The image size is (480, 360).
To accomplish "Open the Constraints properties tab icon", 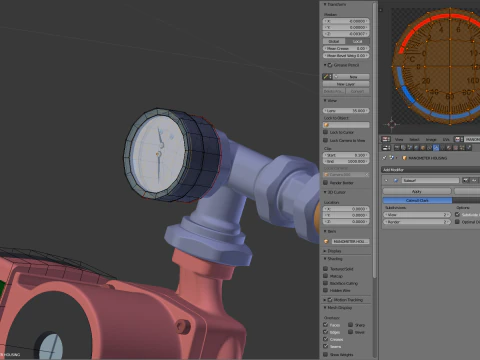I will pyautogui.click(x=429, y=148).
